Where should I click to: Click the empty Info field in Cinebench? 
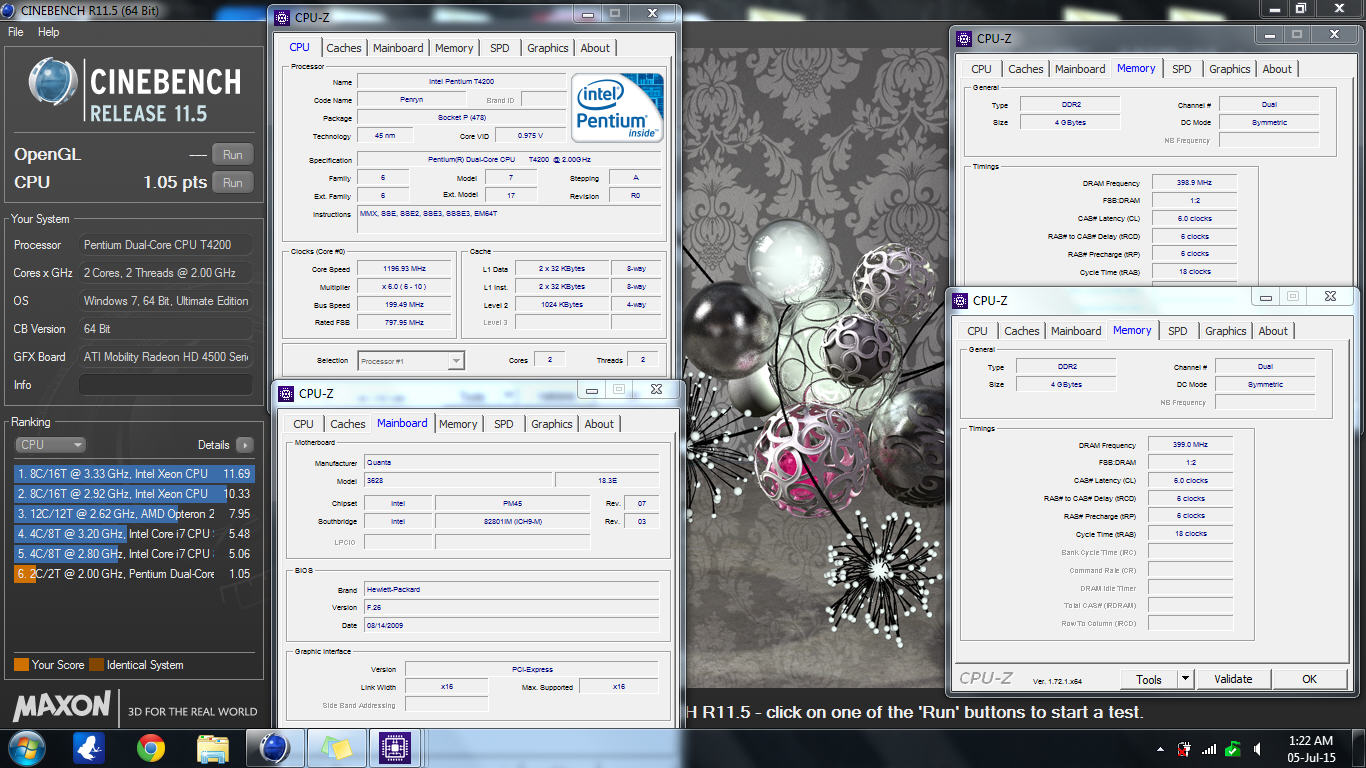[x=166, y=385]
